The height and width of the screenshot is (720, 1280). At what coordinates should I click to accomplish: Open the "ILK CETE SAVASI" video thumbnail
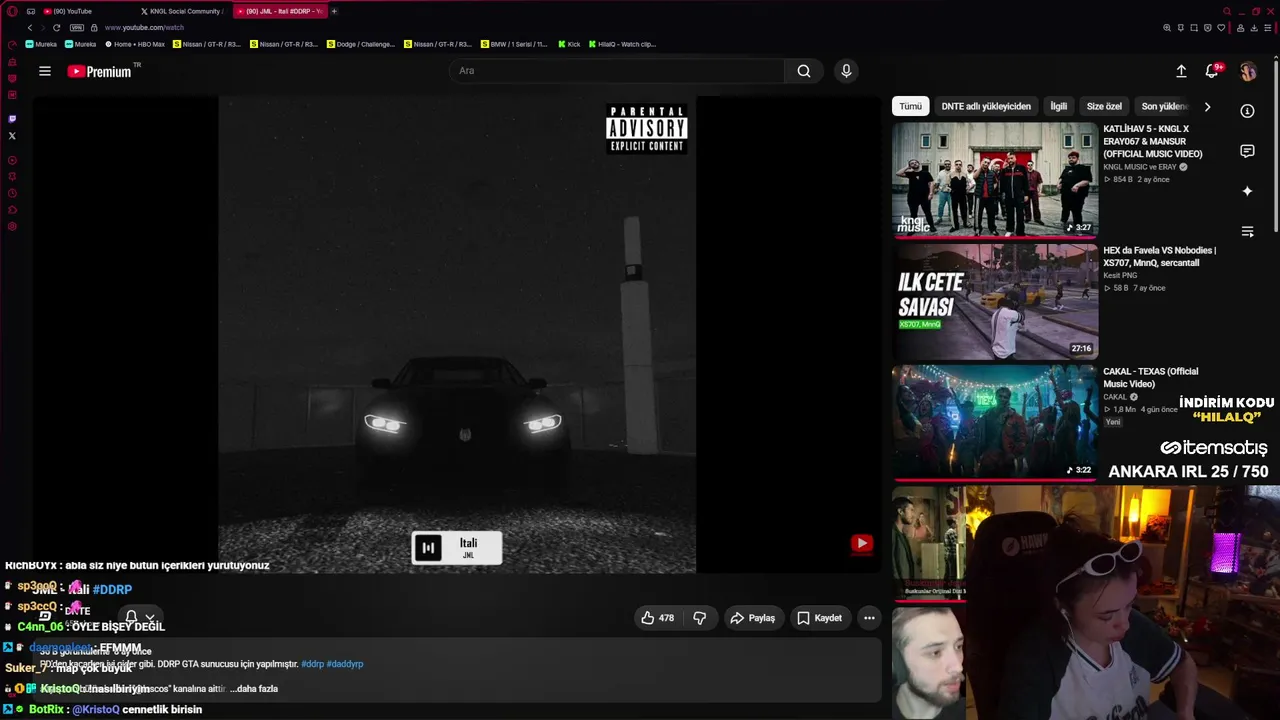point(995,301)
